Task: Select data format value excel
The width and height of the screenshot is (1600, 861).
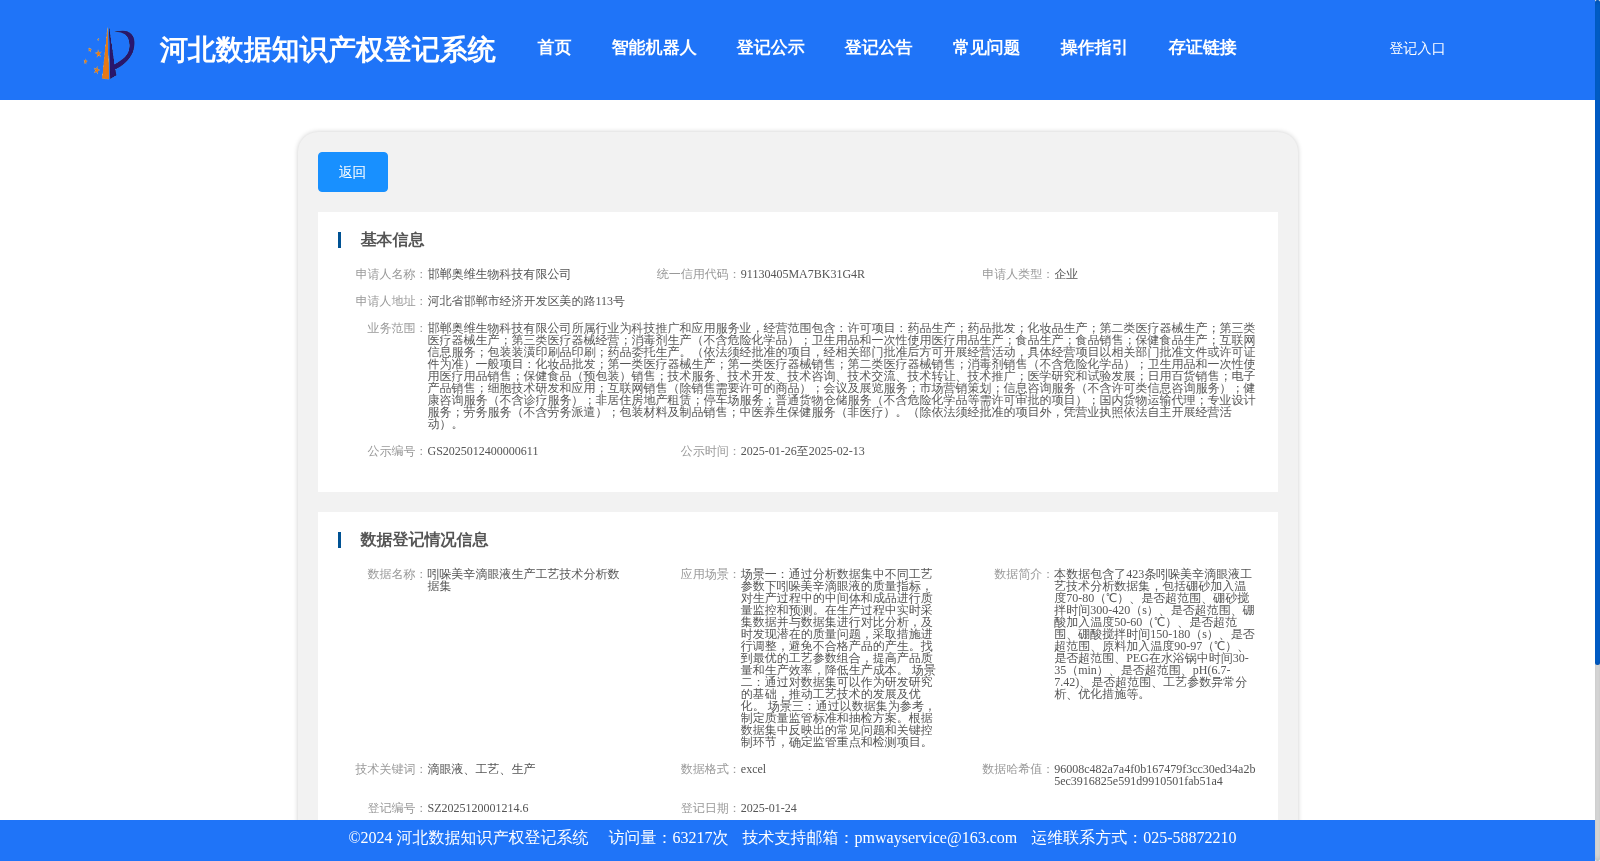Action: click(x=753, y=769)
